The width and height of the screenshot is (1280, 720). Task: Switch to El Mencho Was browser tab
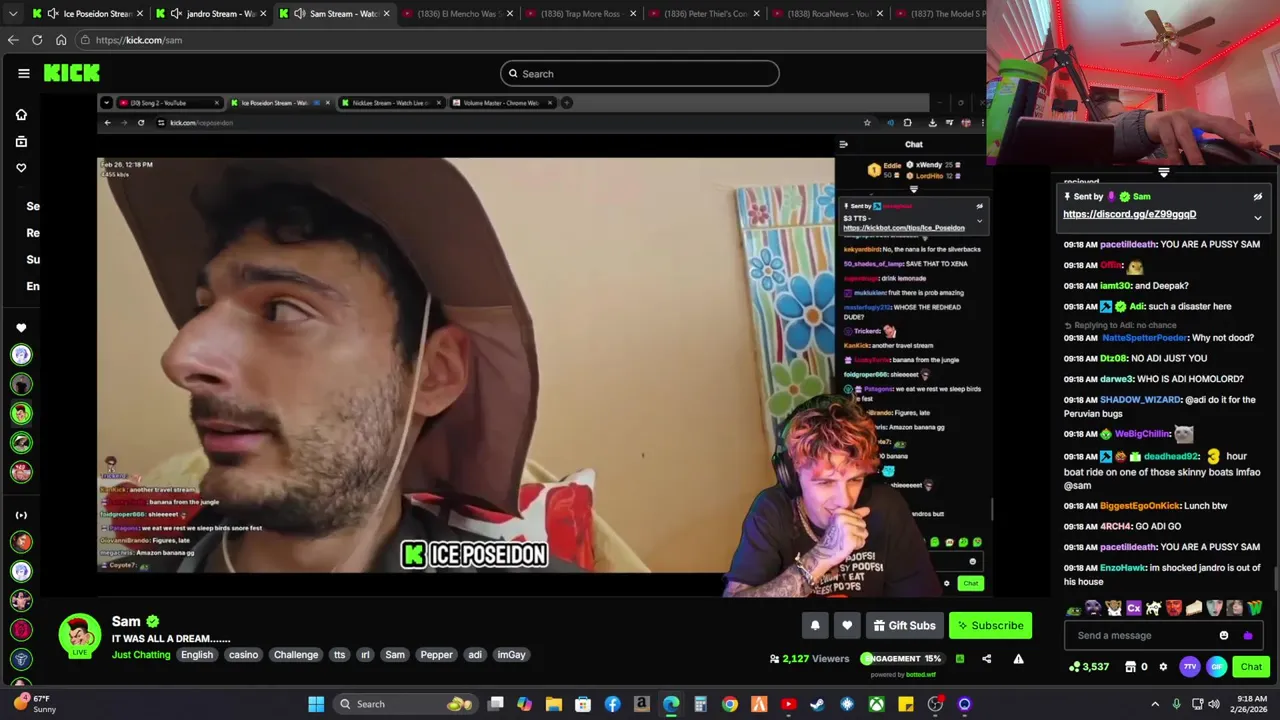tap(457, 14)
